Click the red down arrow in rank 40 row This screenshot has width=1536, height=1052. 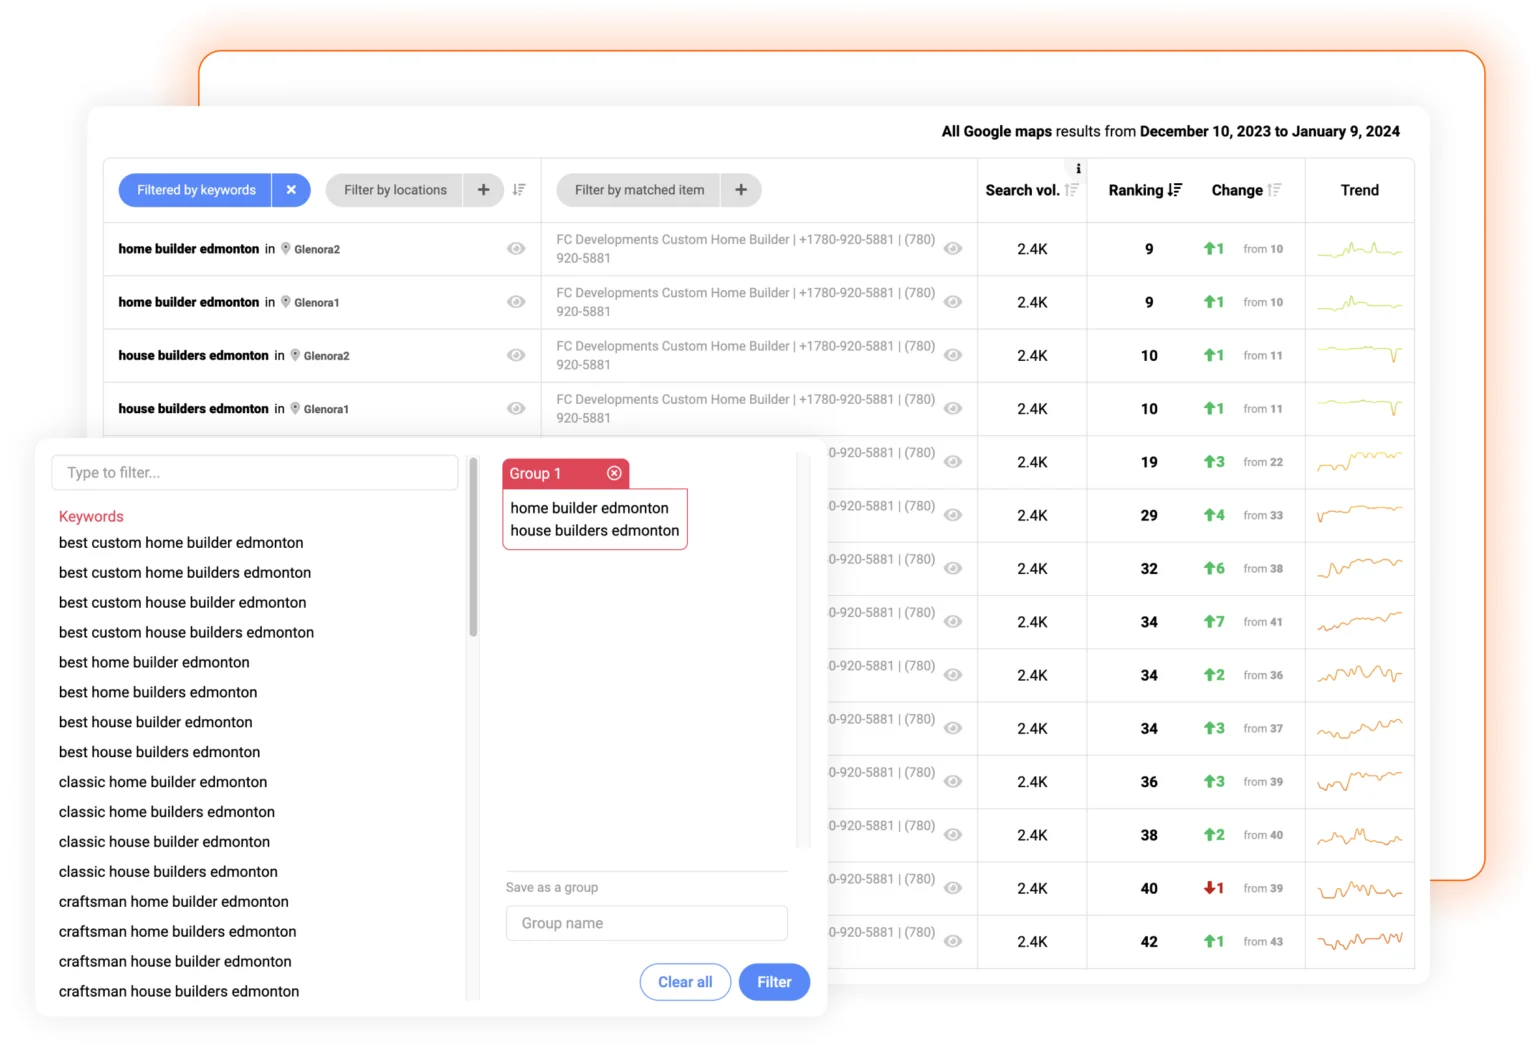pyautogui.click(x=1209, y=888)
